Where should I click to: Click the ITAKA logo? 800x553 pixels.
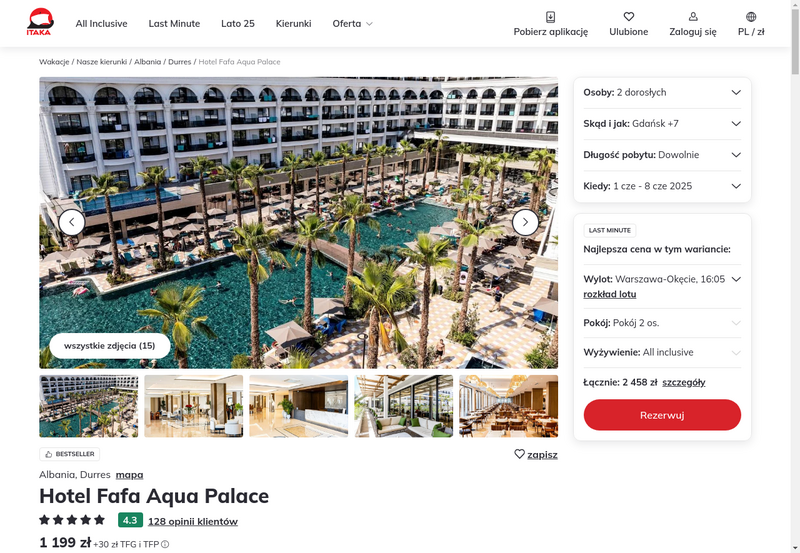click(40, 22)
